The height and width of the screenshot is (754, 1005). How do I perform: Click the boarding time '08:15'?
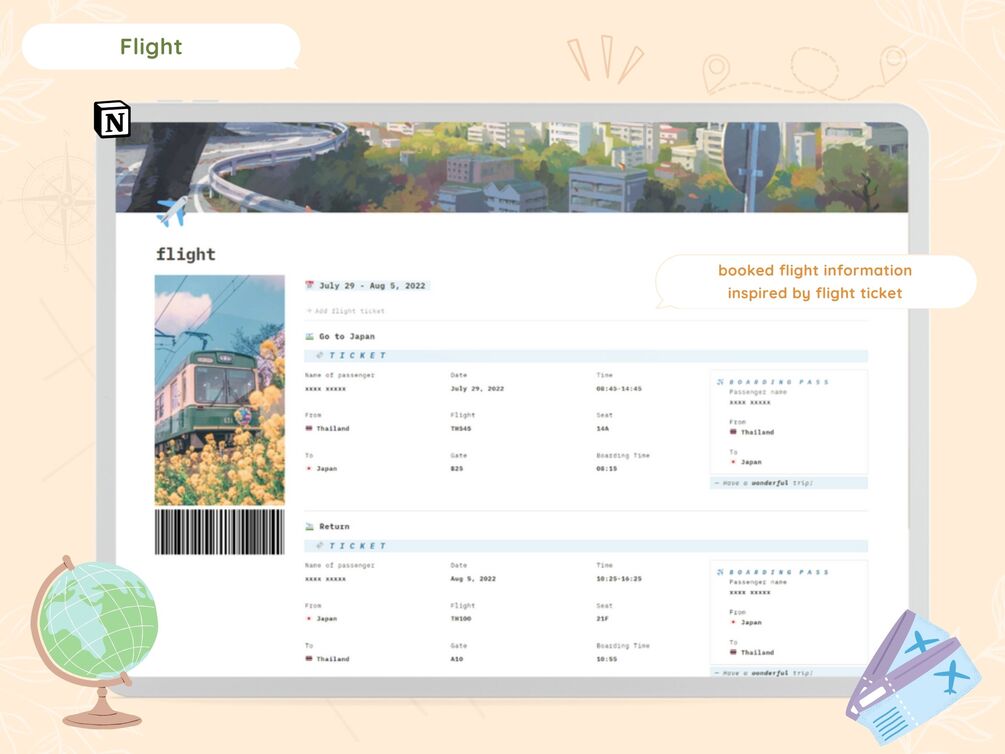[606, 469]
